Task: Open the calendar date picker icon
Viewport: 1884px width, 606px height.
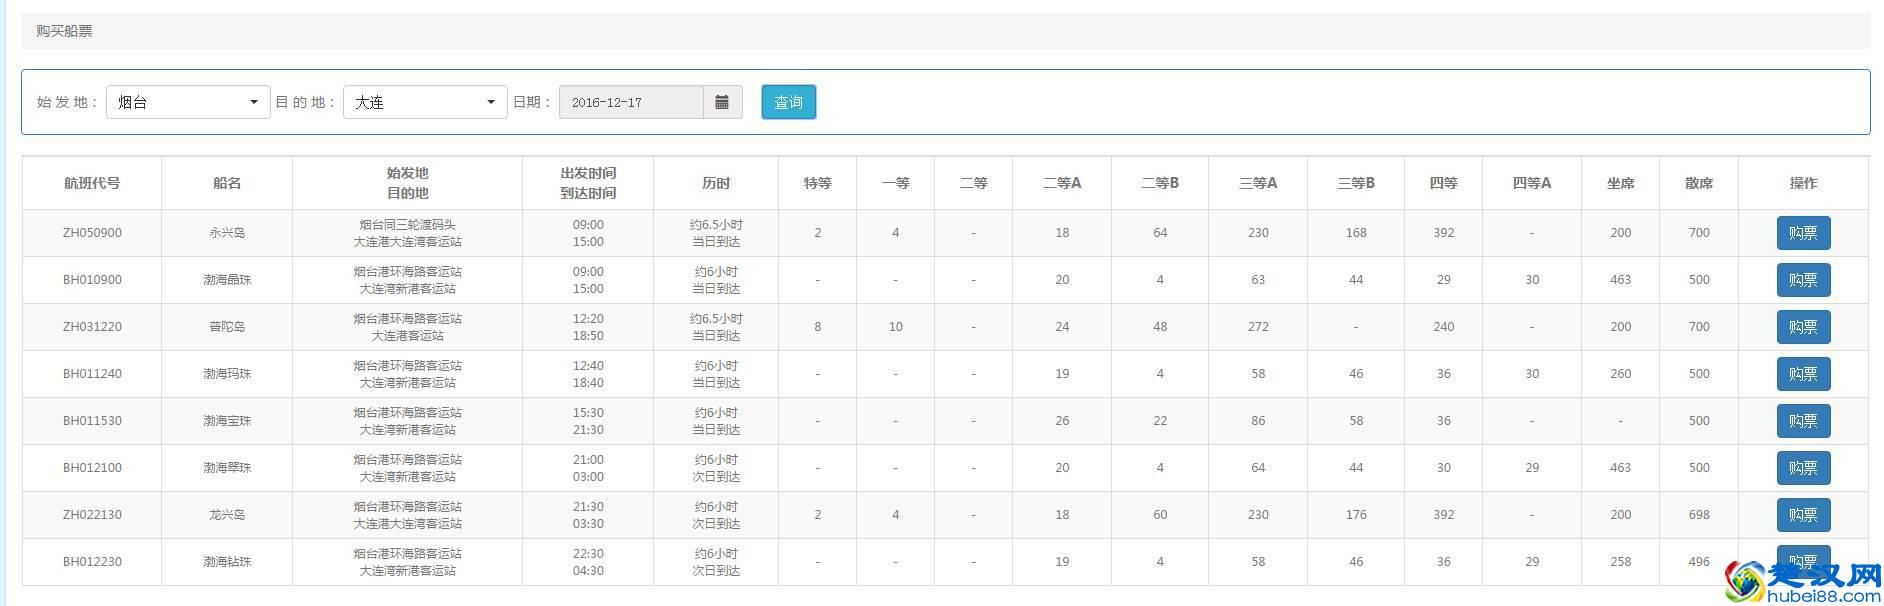Action: tap(722, 102)
